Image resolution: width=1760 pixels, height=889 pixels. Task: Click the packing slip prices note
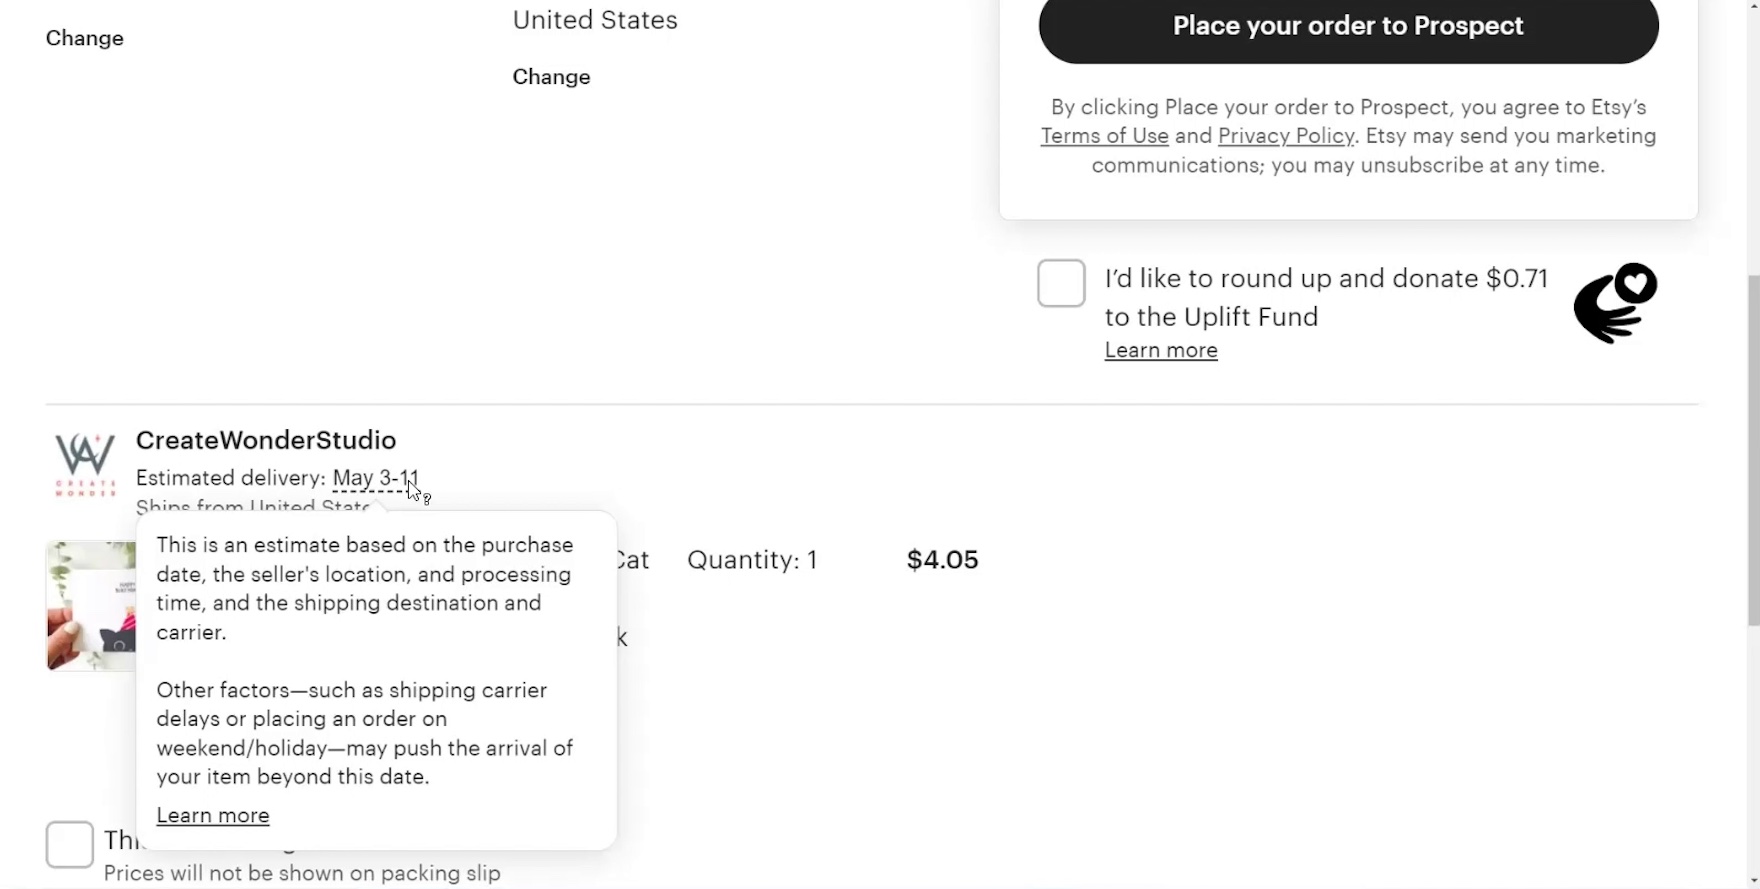[302, 873]
